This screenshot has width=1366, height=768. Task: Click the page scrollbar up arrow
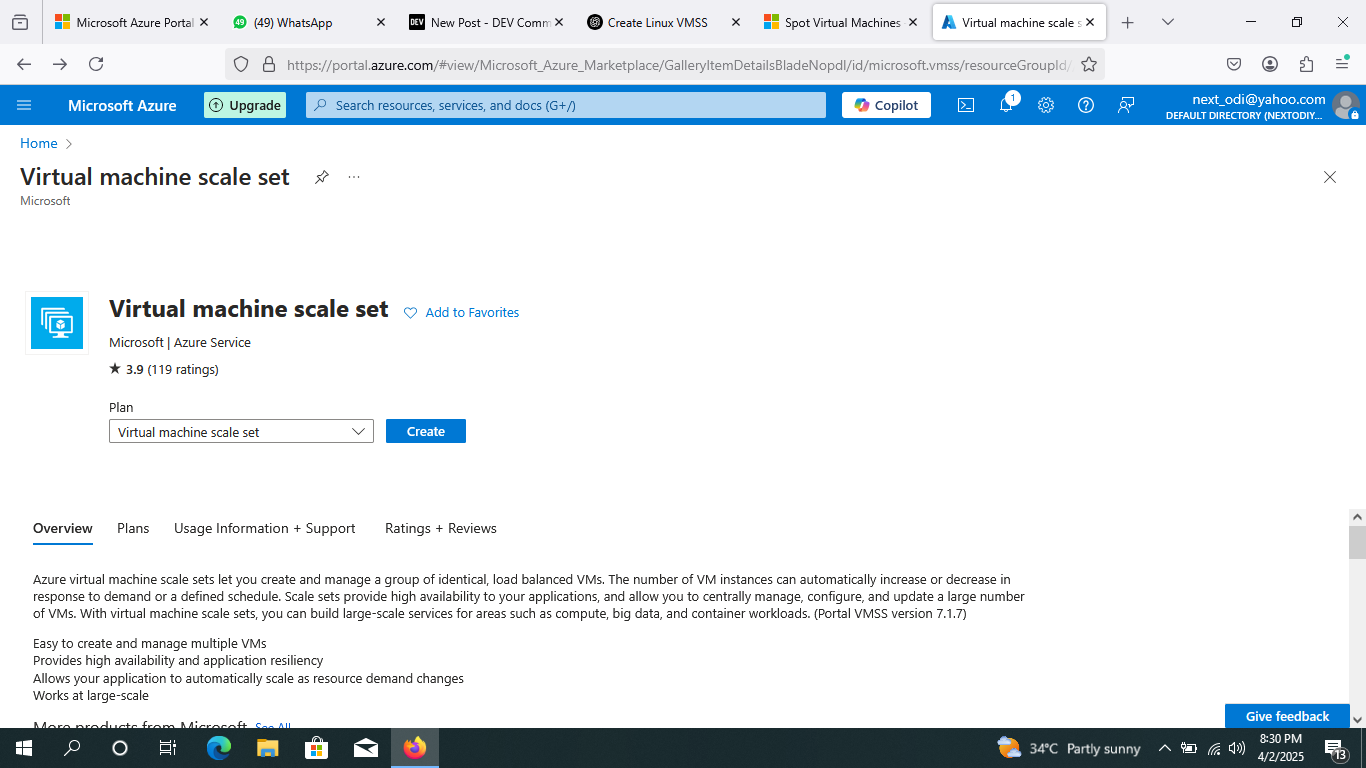[x=1357, y=517]
